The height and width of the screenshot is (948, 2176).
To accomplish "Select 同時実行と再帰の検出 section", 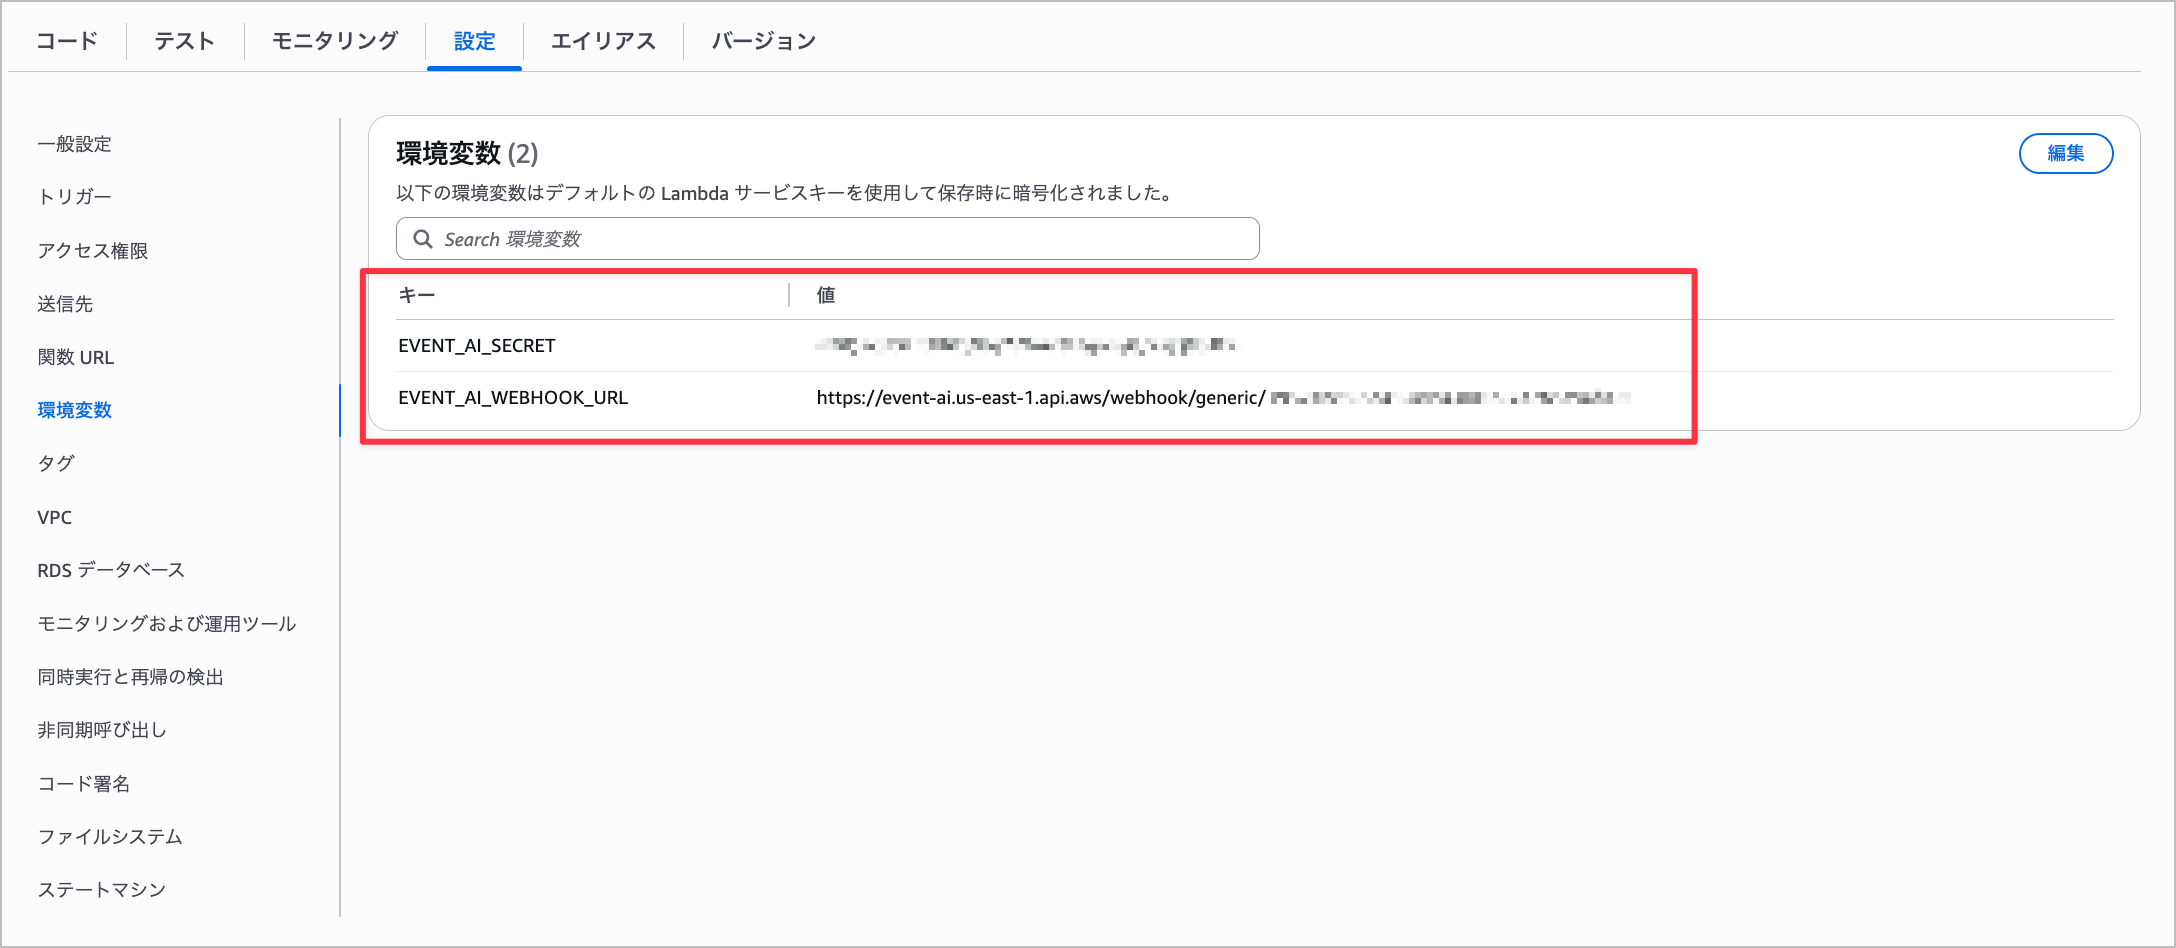I will [x=131, y=677].
